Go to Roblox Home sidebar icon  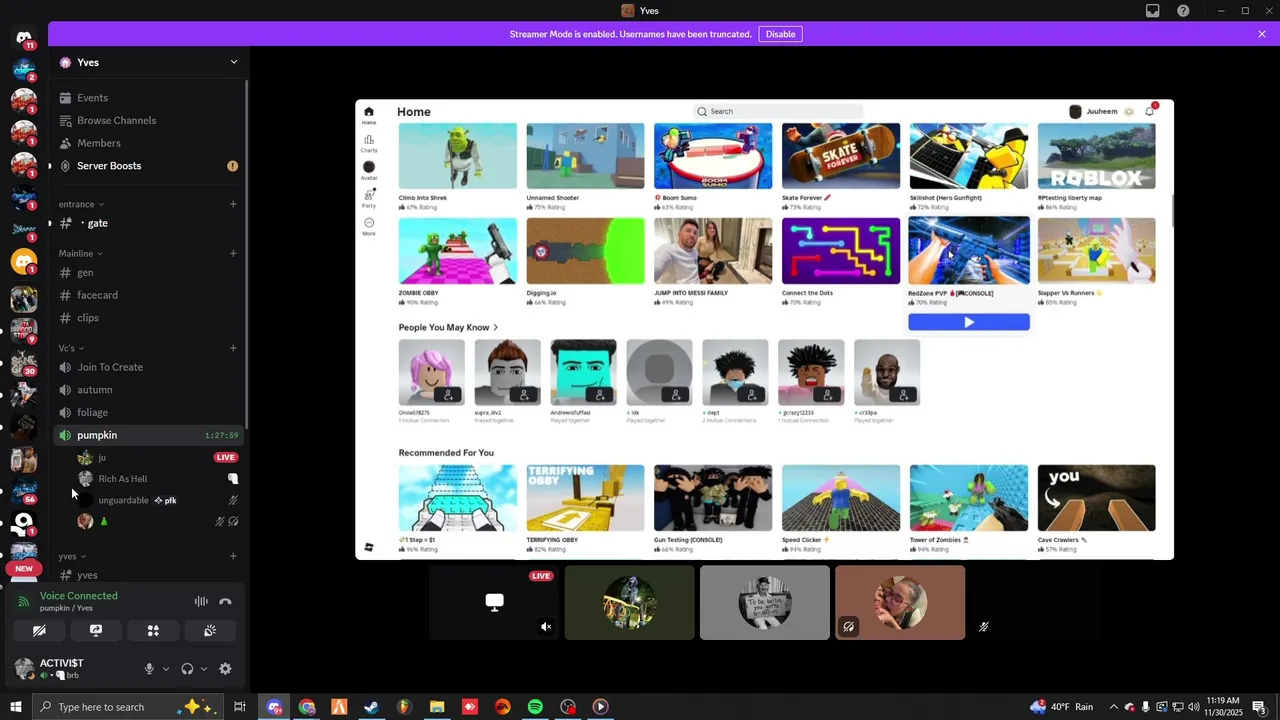click(x=369, y=115)
